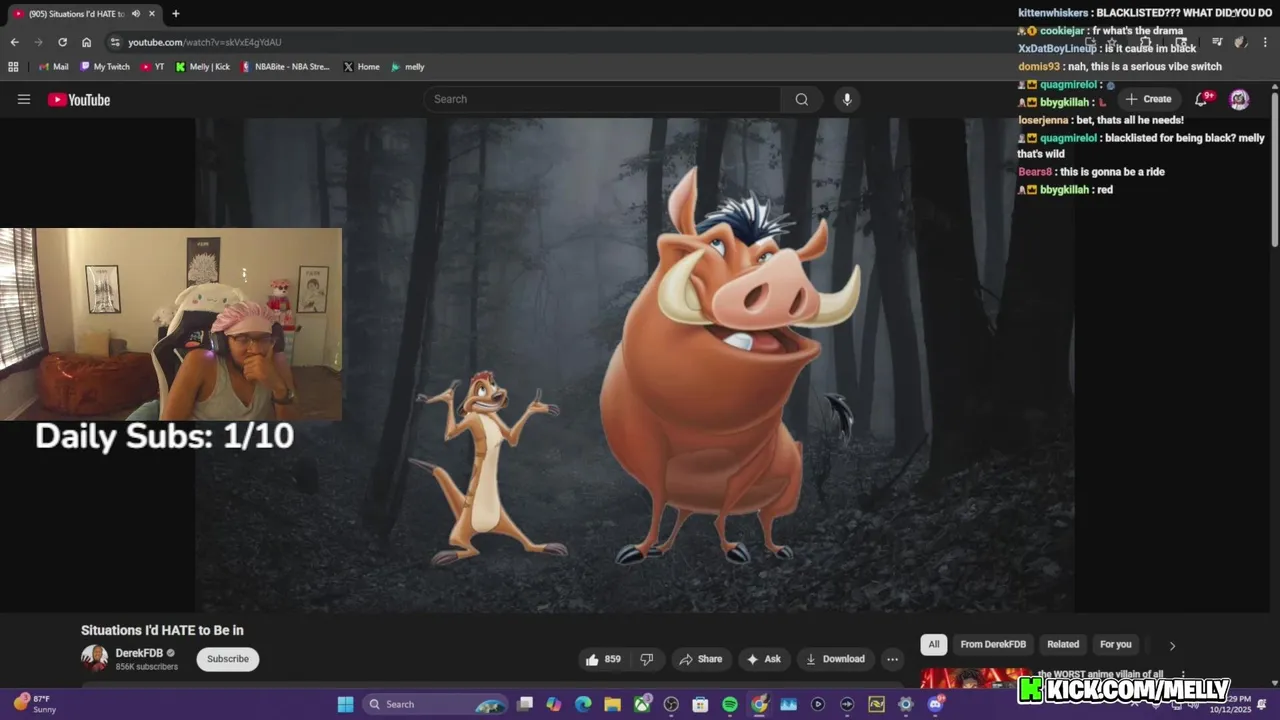
Task: Dislike the video with thumbs down
Action: pos(647,659)
